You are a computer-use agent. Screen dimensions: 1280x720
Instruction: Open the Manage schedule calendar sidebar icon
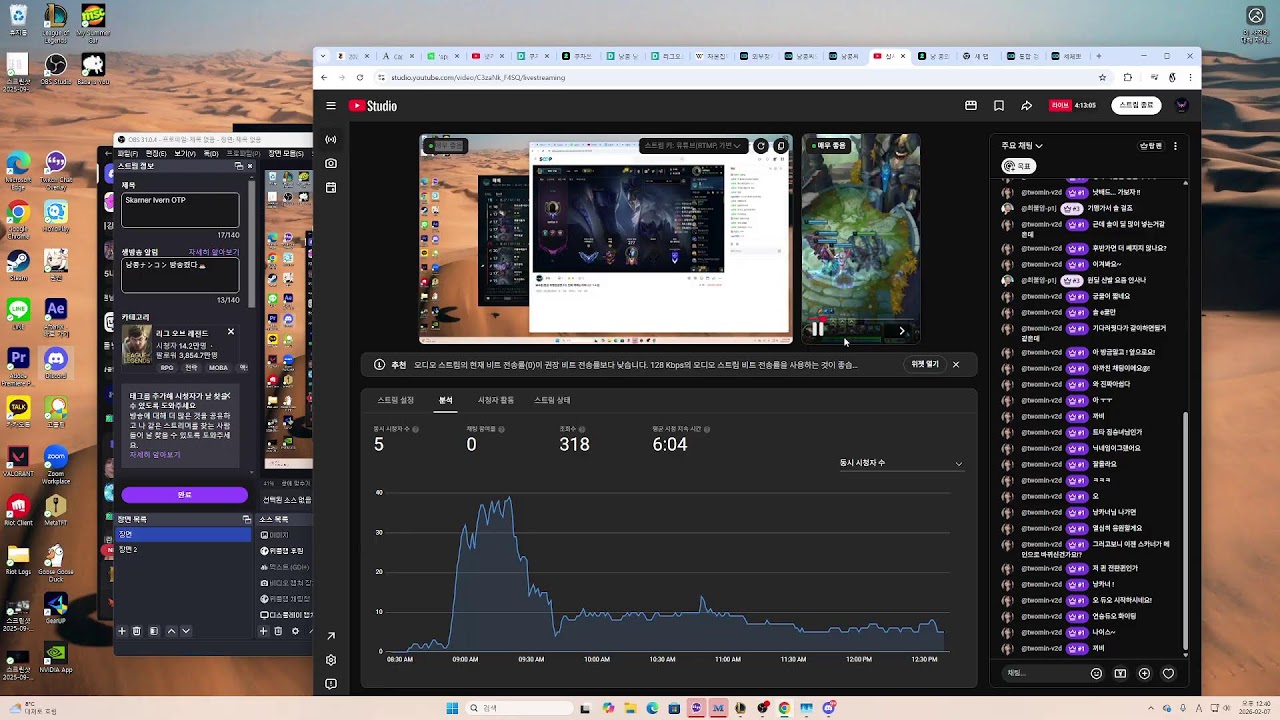[x=331, y=187]
